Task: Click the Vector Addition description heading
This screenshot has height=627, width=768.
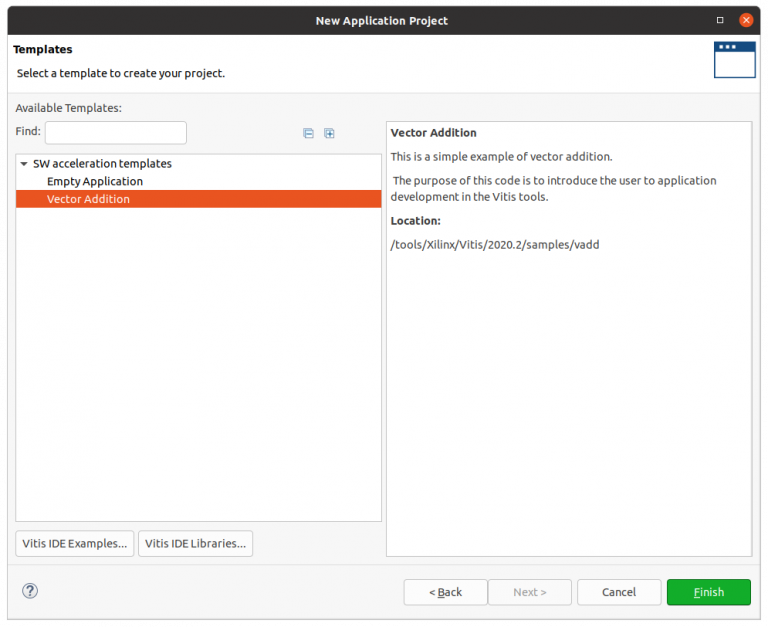Action: click(433, 132)
